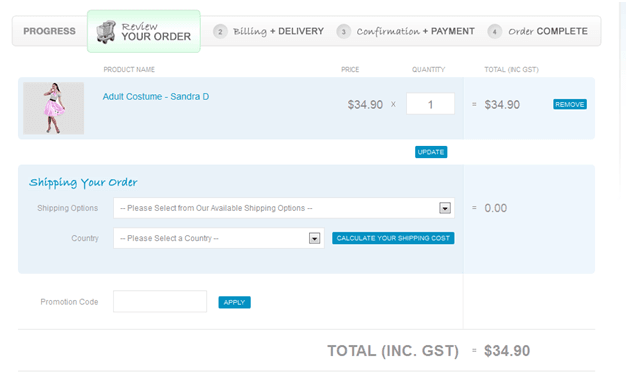The width and height of the screenshot is (628, 376).
Task: Click the pink dress costume thumbnail
Action: [x=54, y=108]
